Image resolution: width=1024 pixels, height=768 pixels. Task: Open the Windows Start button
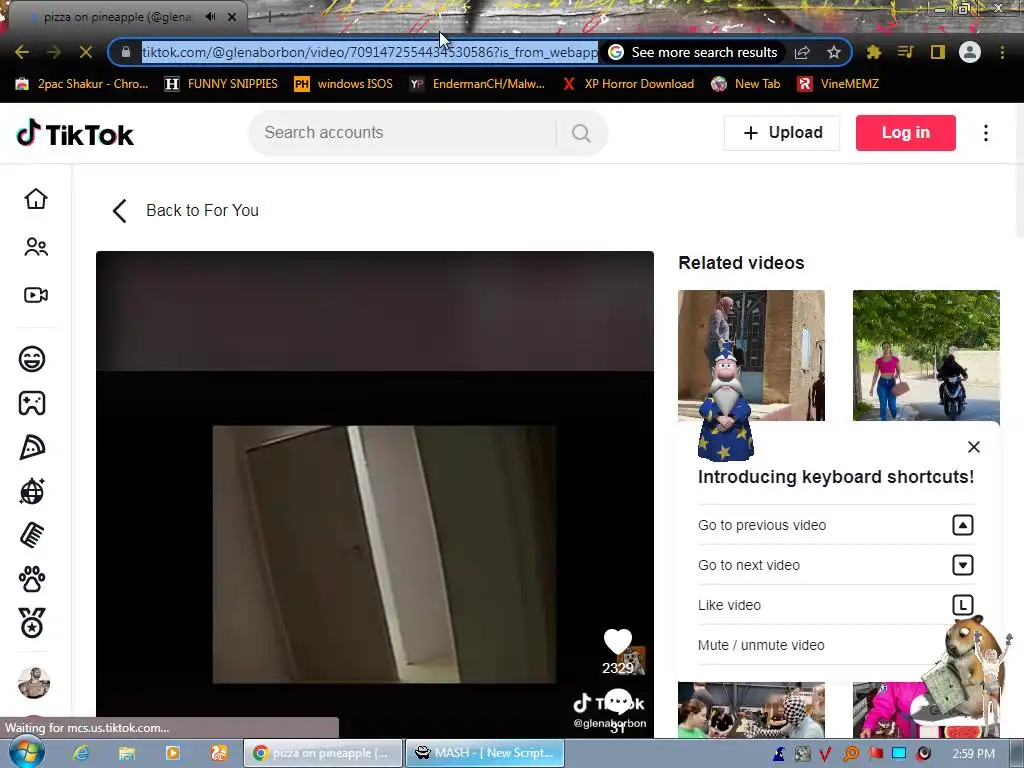coord(26,753)
